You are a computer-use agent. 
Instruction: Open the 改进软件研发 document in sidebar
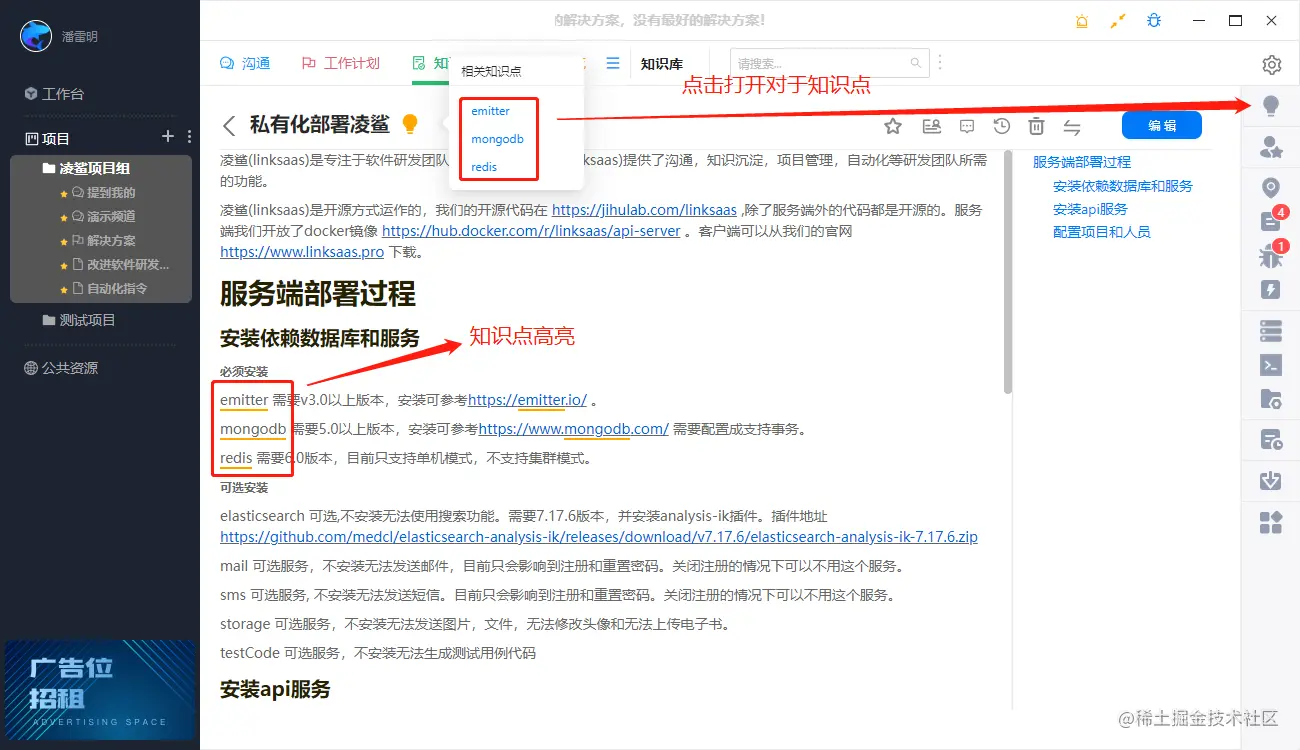click(x=121, y=265)
